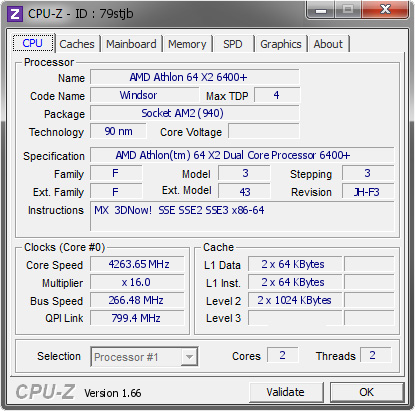The width and height of the screenshot is (415, 411).
Task: Click the Revision value JH-F3
Action: pyautogui.click(x=368, y=192)
